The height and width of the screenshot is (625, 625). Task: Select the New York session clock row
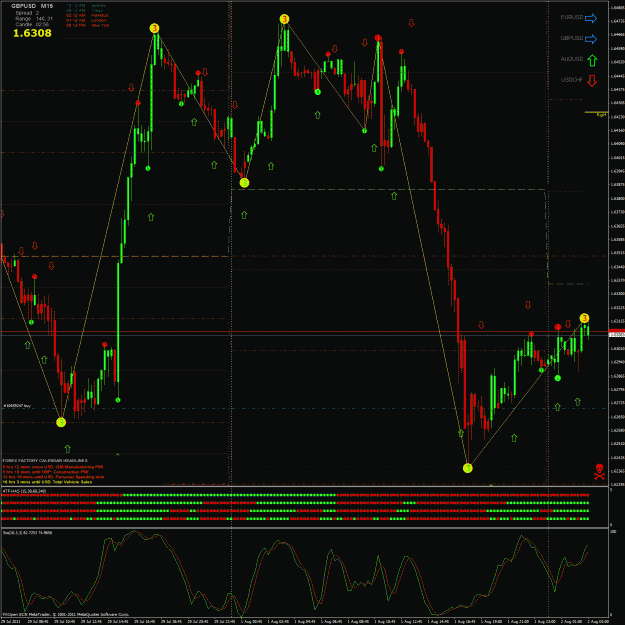pyautogui.click(x=87, y=25)
